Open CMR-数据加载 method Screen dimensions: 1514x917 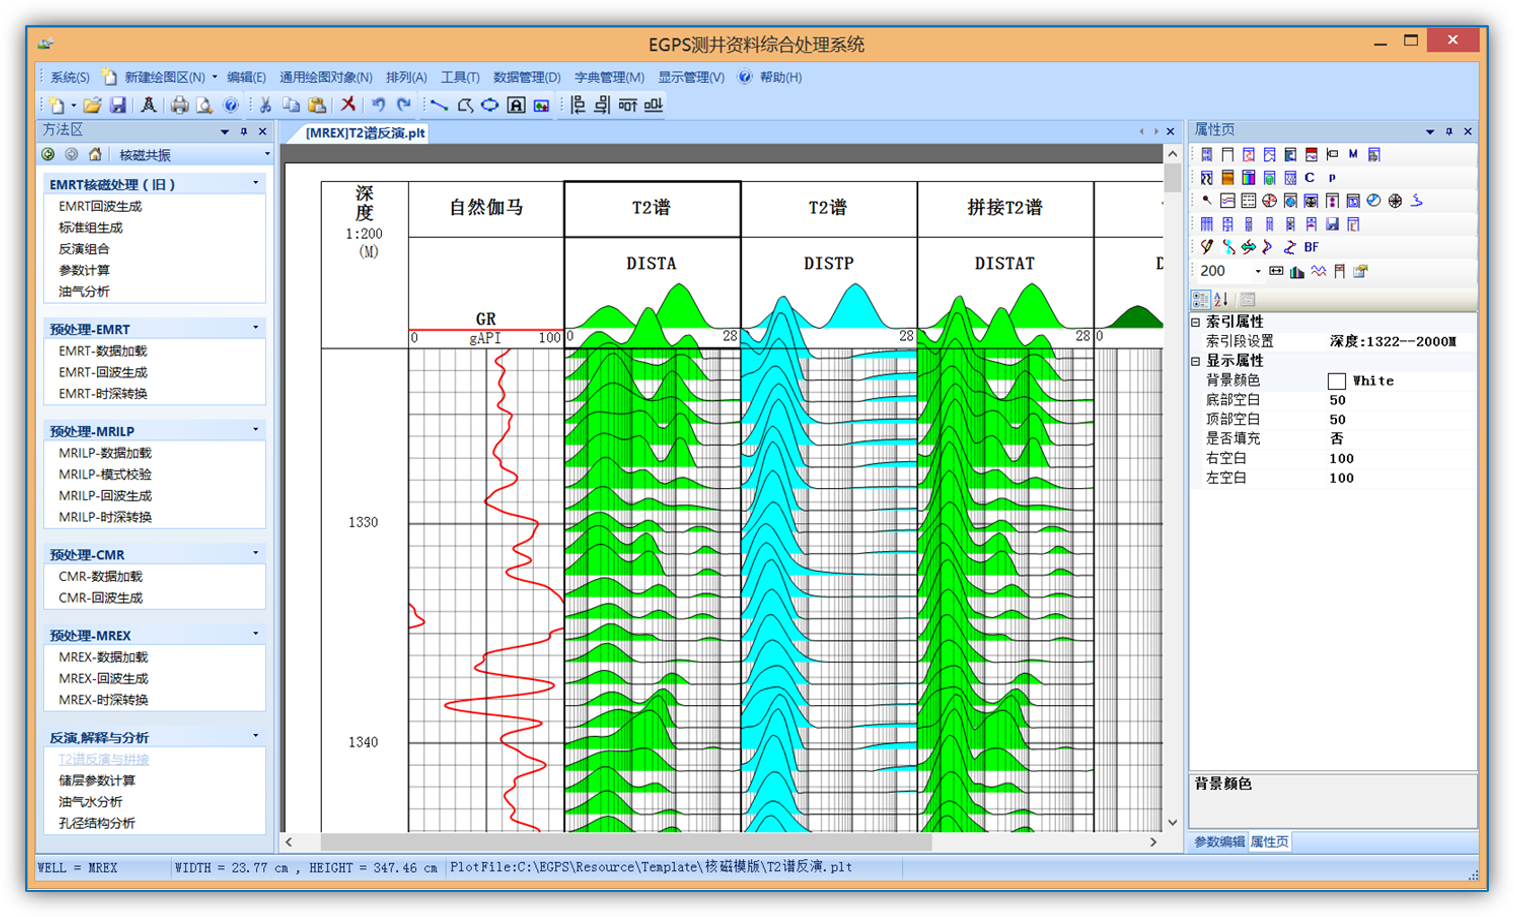coord(100,576)
